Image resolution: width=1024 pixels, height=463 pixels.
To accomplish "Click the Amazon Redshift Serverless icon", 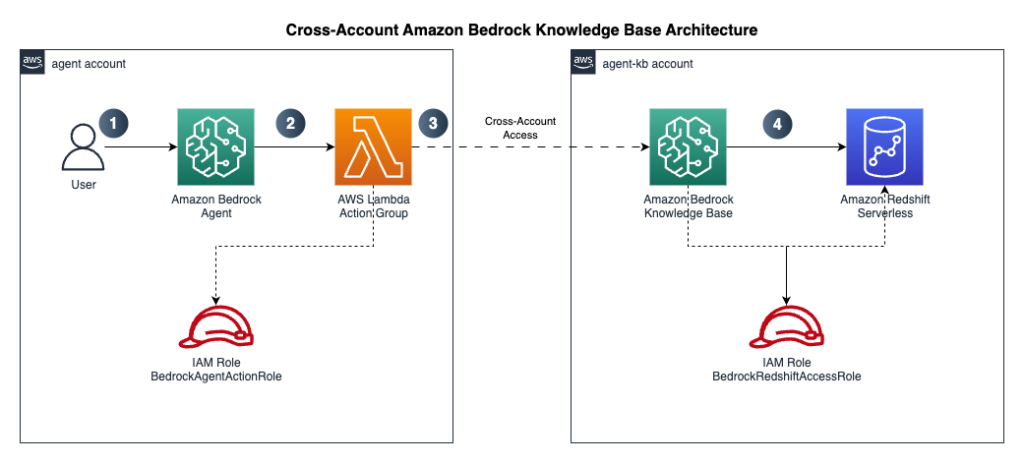I will 883,147.
